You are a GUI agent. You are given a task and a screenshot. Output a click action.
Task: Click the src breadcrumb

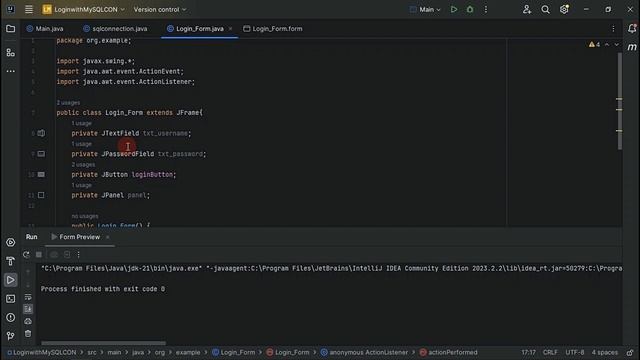click(x=92, y=352)
